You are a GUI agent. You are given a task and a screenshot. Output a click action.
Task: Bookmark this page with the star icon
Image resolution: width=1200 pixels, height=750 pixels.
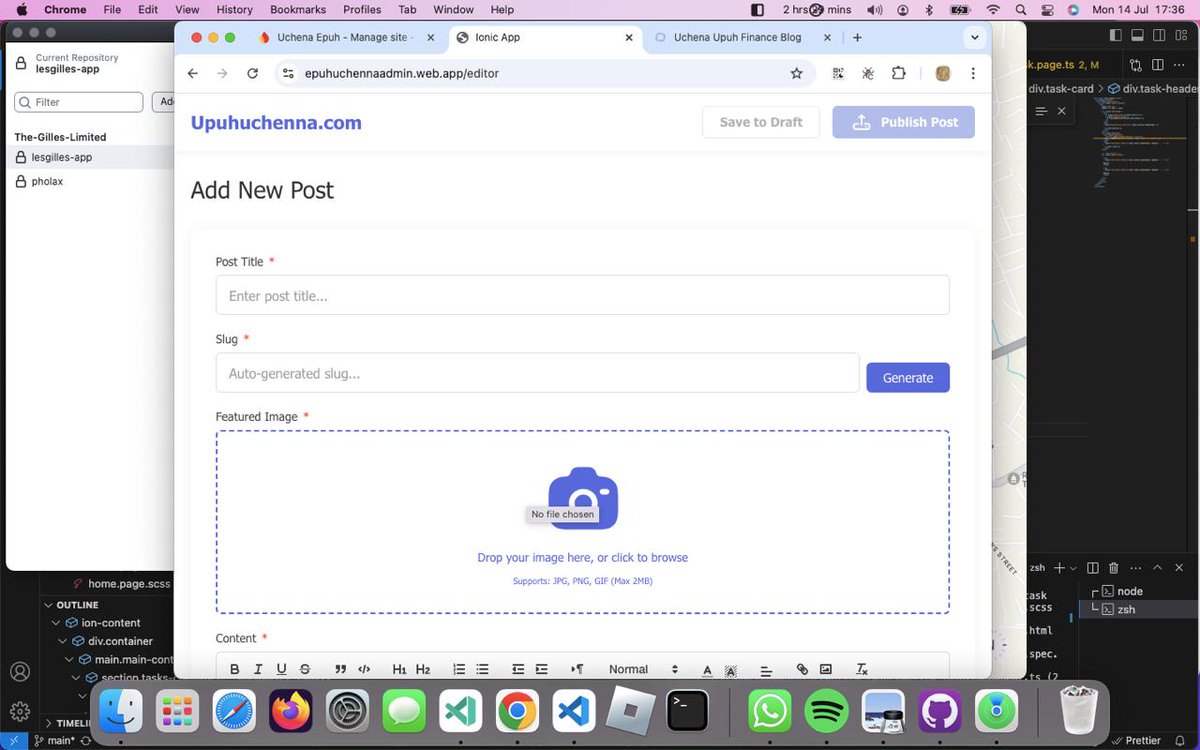796,73
